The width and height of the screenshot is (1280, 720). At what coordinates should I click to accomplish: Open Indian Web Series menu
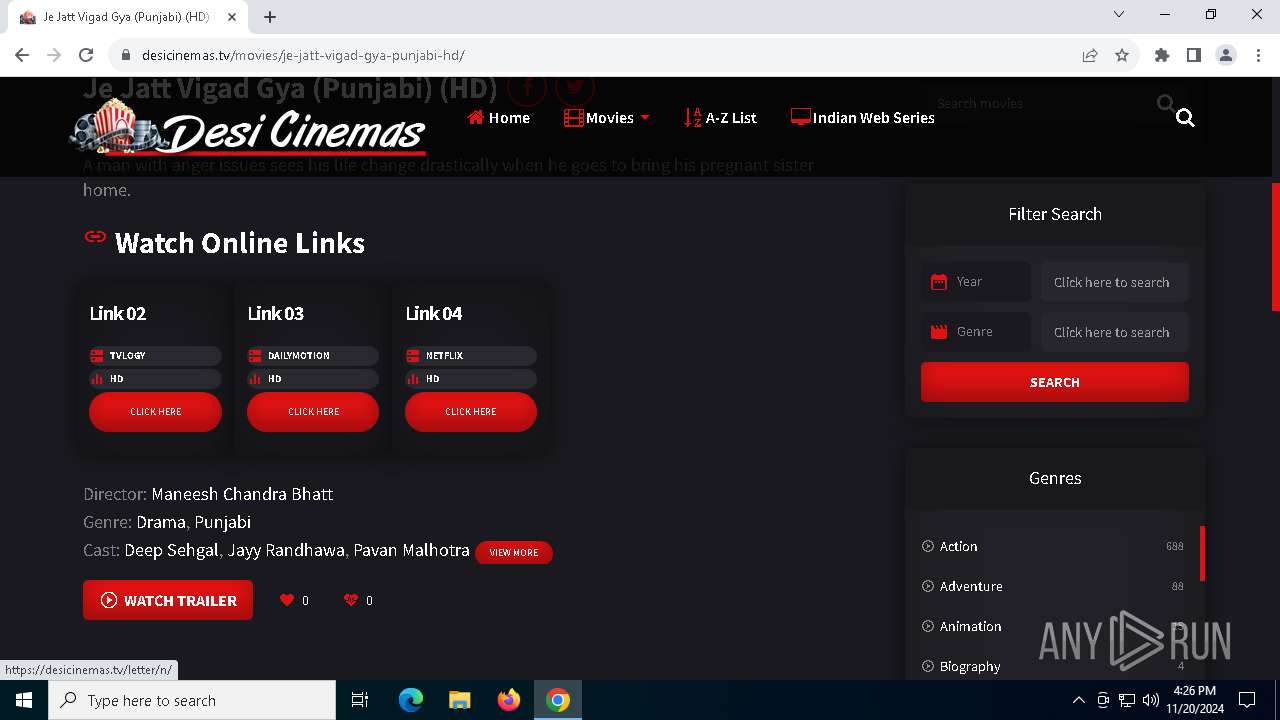(862, 118)
